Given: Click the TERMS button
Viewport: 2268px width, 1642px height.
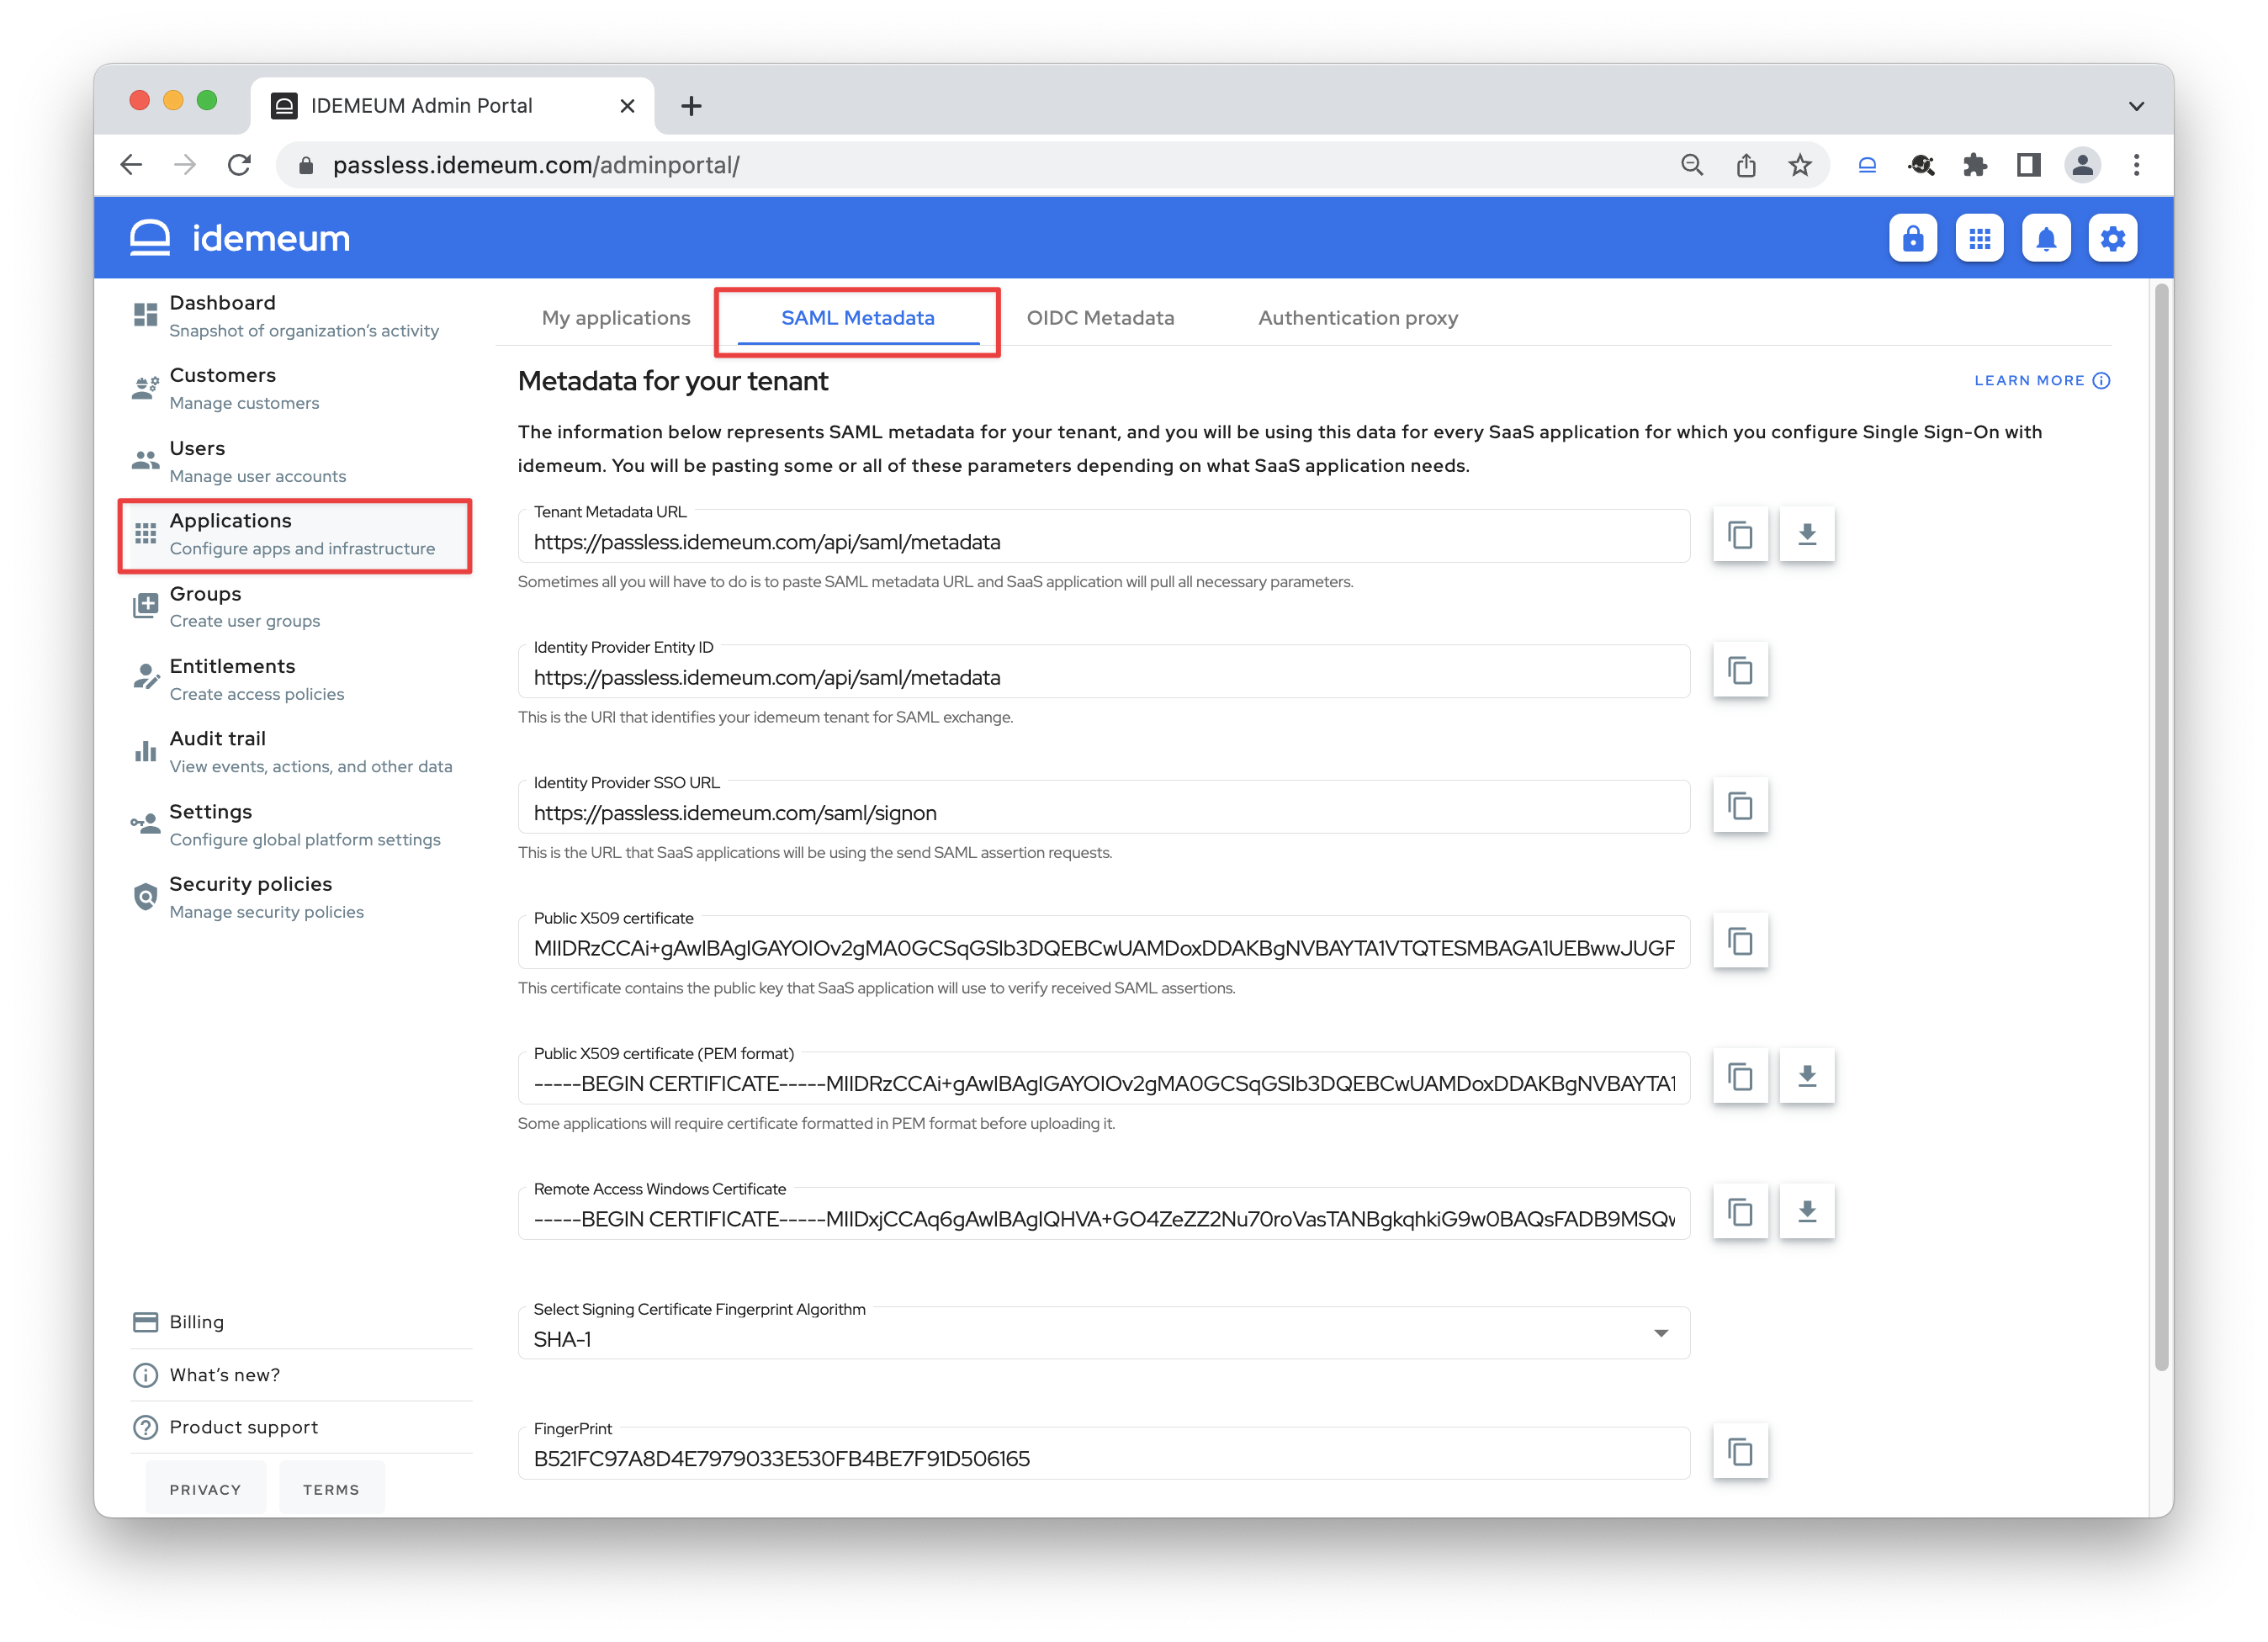Looking at the screenshot, I should pos(331,1489).
